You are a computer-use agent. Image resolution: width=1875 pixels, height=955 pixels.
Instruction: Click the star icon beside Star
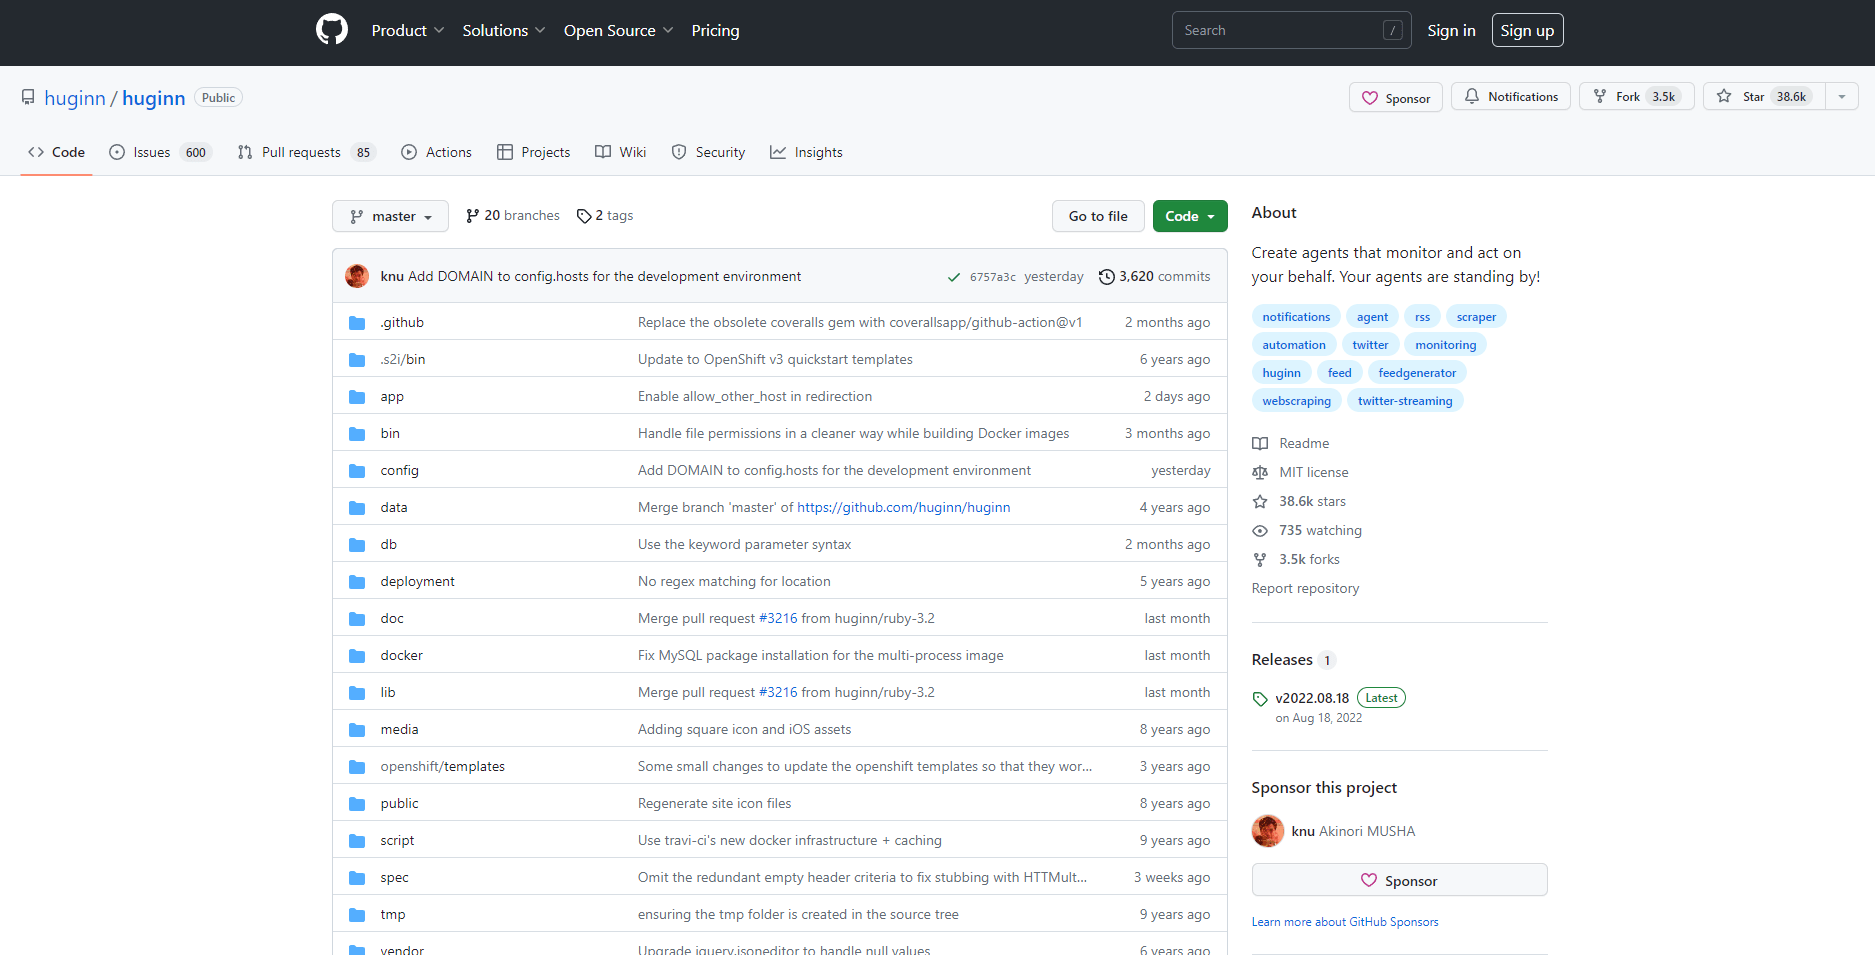pyautogui.click(x=1723, y=96)
